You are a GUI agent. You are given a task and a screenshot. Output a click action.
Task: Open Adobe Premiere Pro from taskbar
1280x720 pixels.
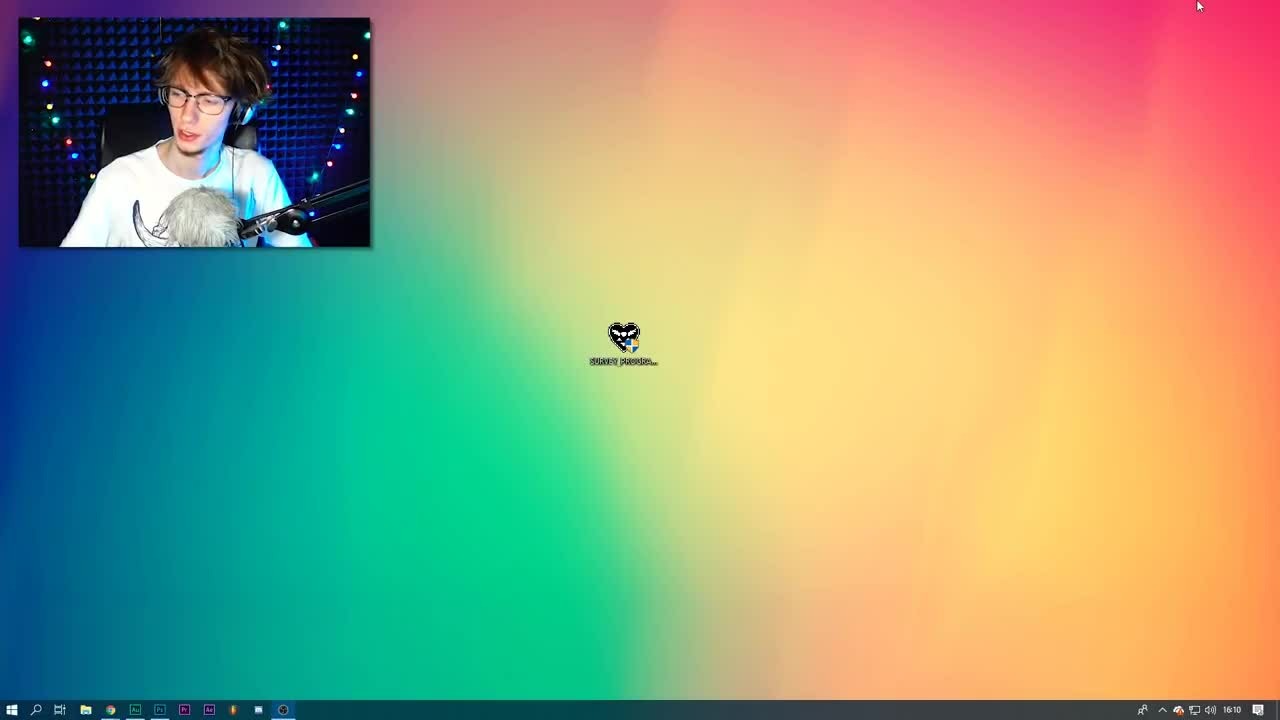coord(184,710)
